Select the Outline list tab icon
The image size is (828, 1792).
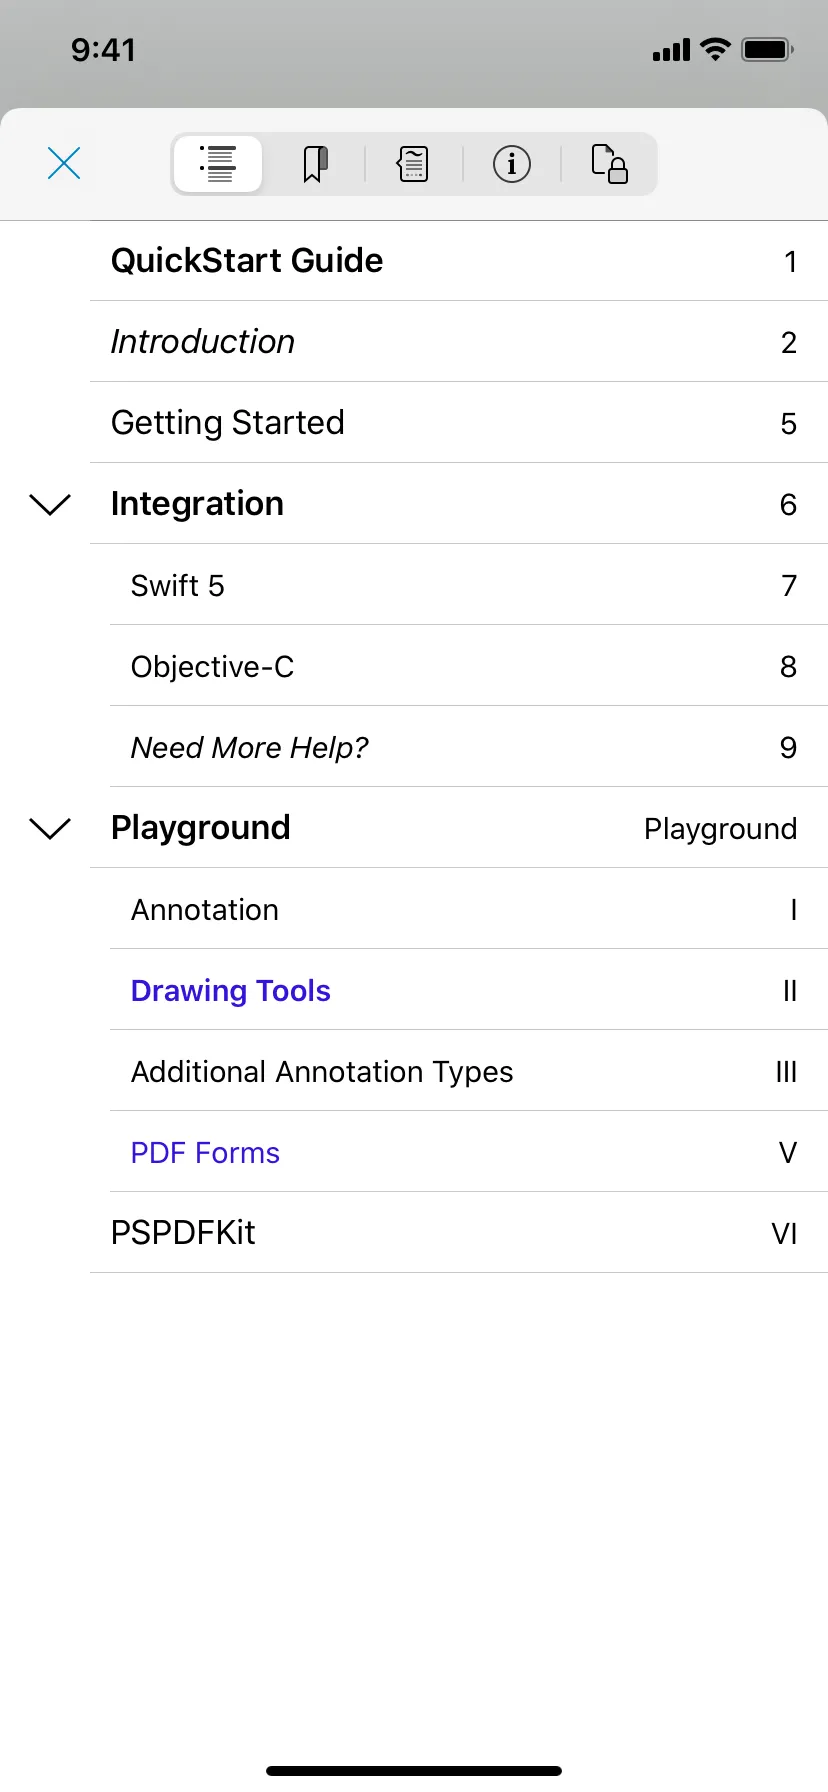218,164
